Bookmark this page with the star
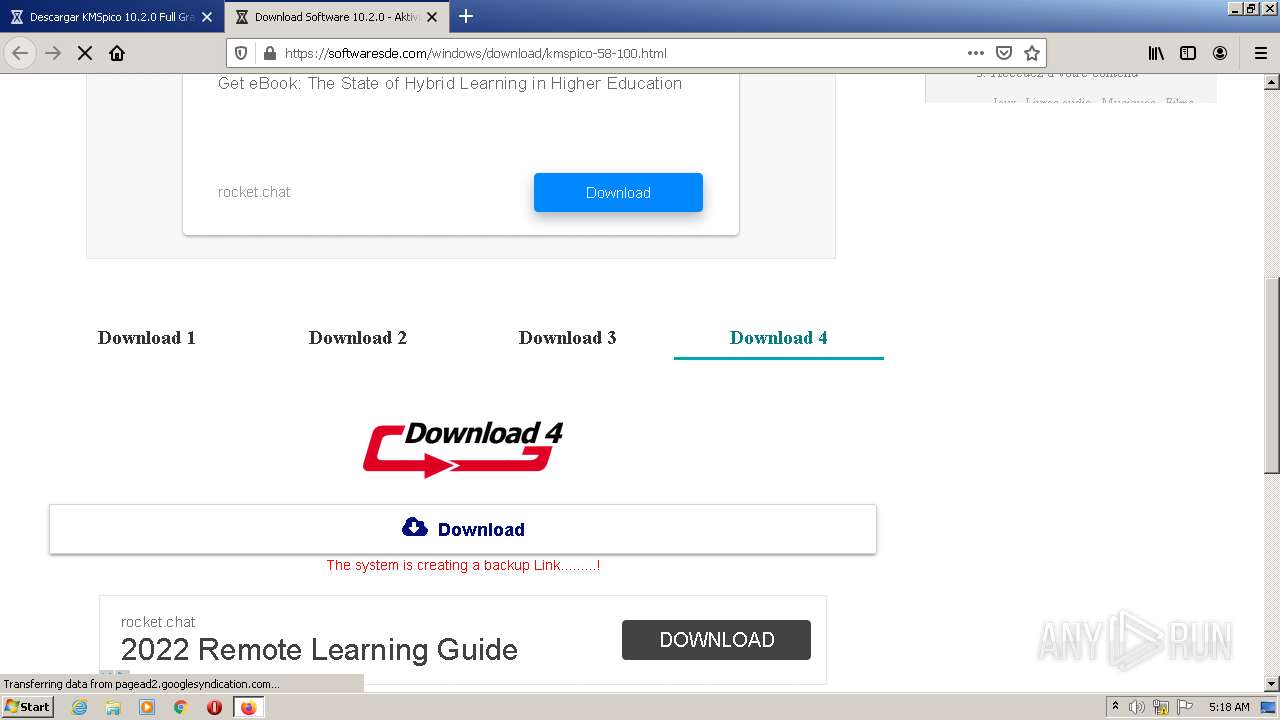The width and height of the screenshot is (1280, 720). (x=1032, y=53)
